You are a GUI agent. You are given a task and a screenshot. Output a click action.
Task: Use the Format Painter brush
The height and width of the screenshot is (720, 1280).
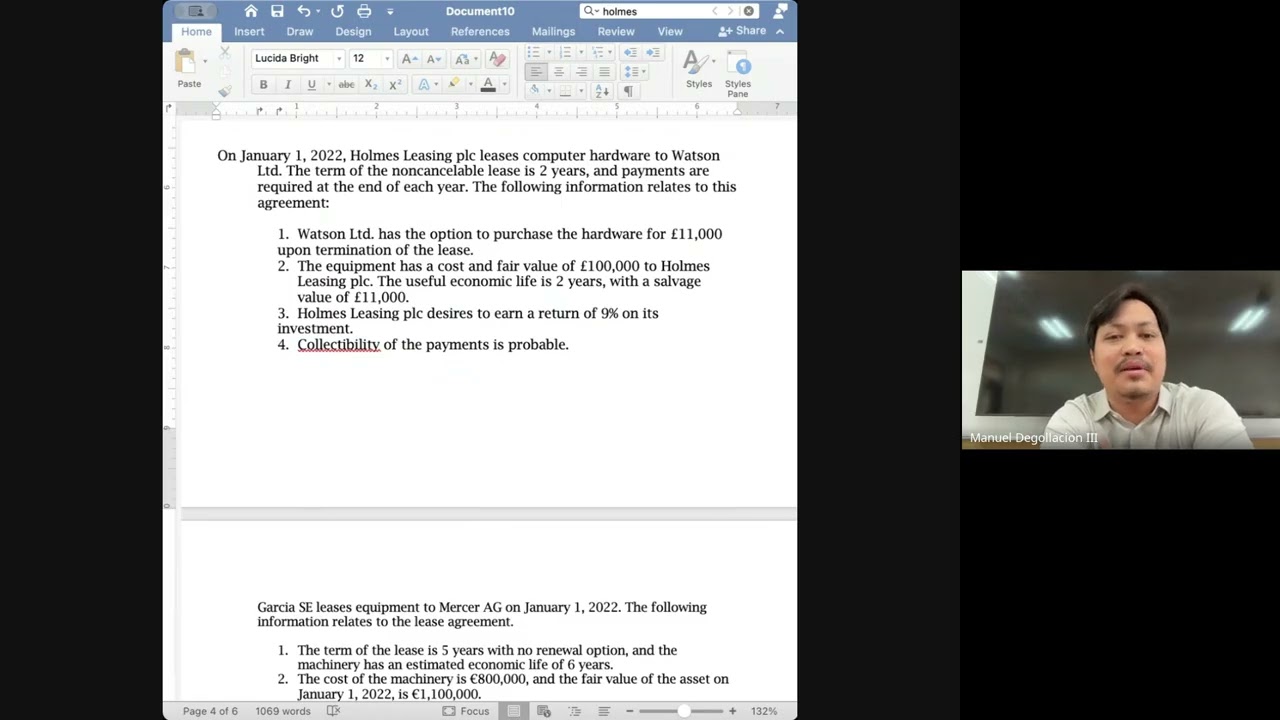225,90
